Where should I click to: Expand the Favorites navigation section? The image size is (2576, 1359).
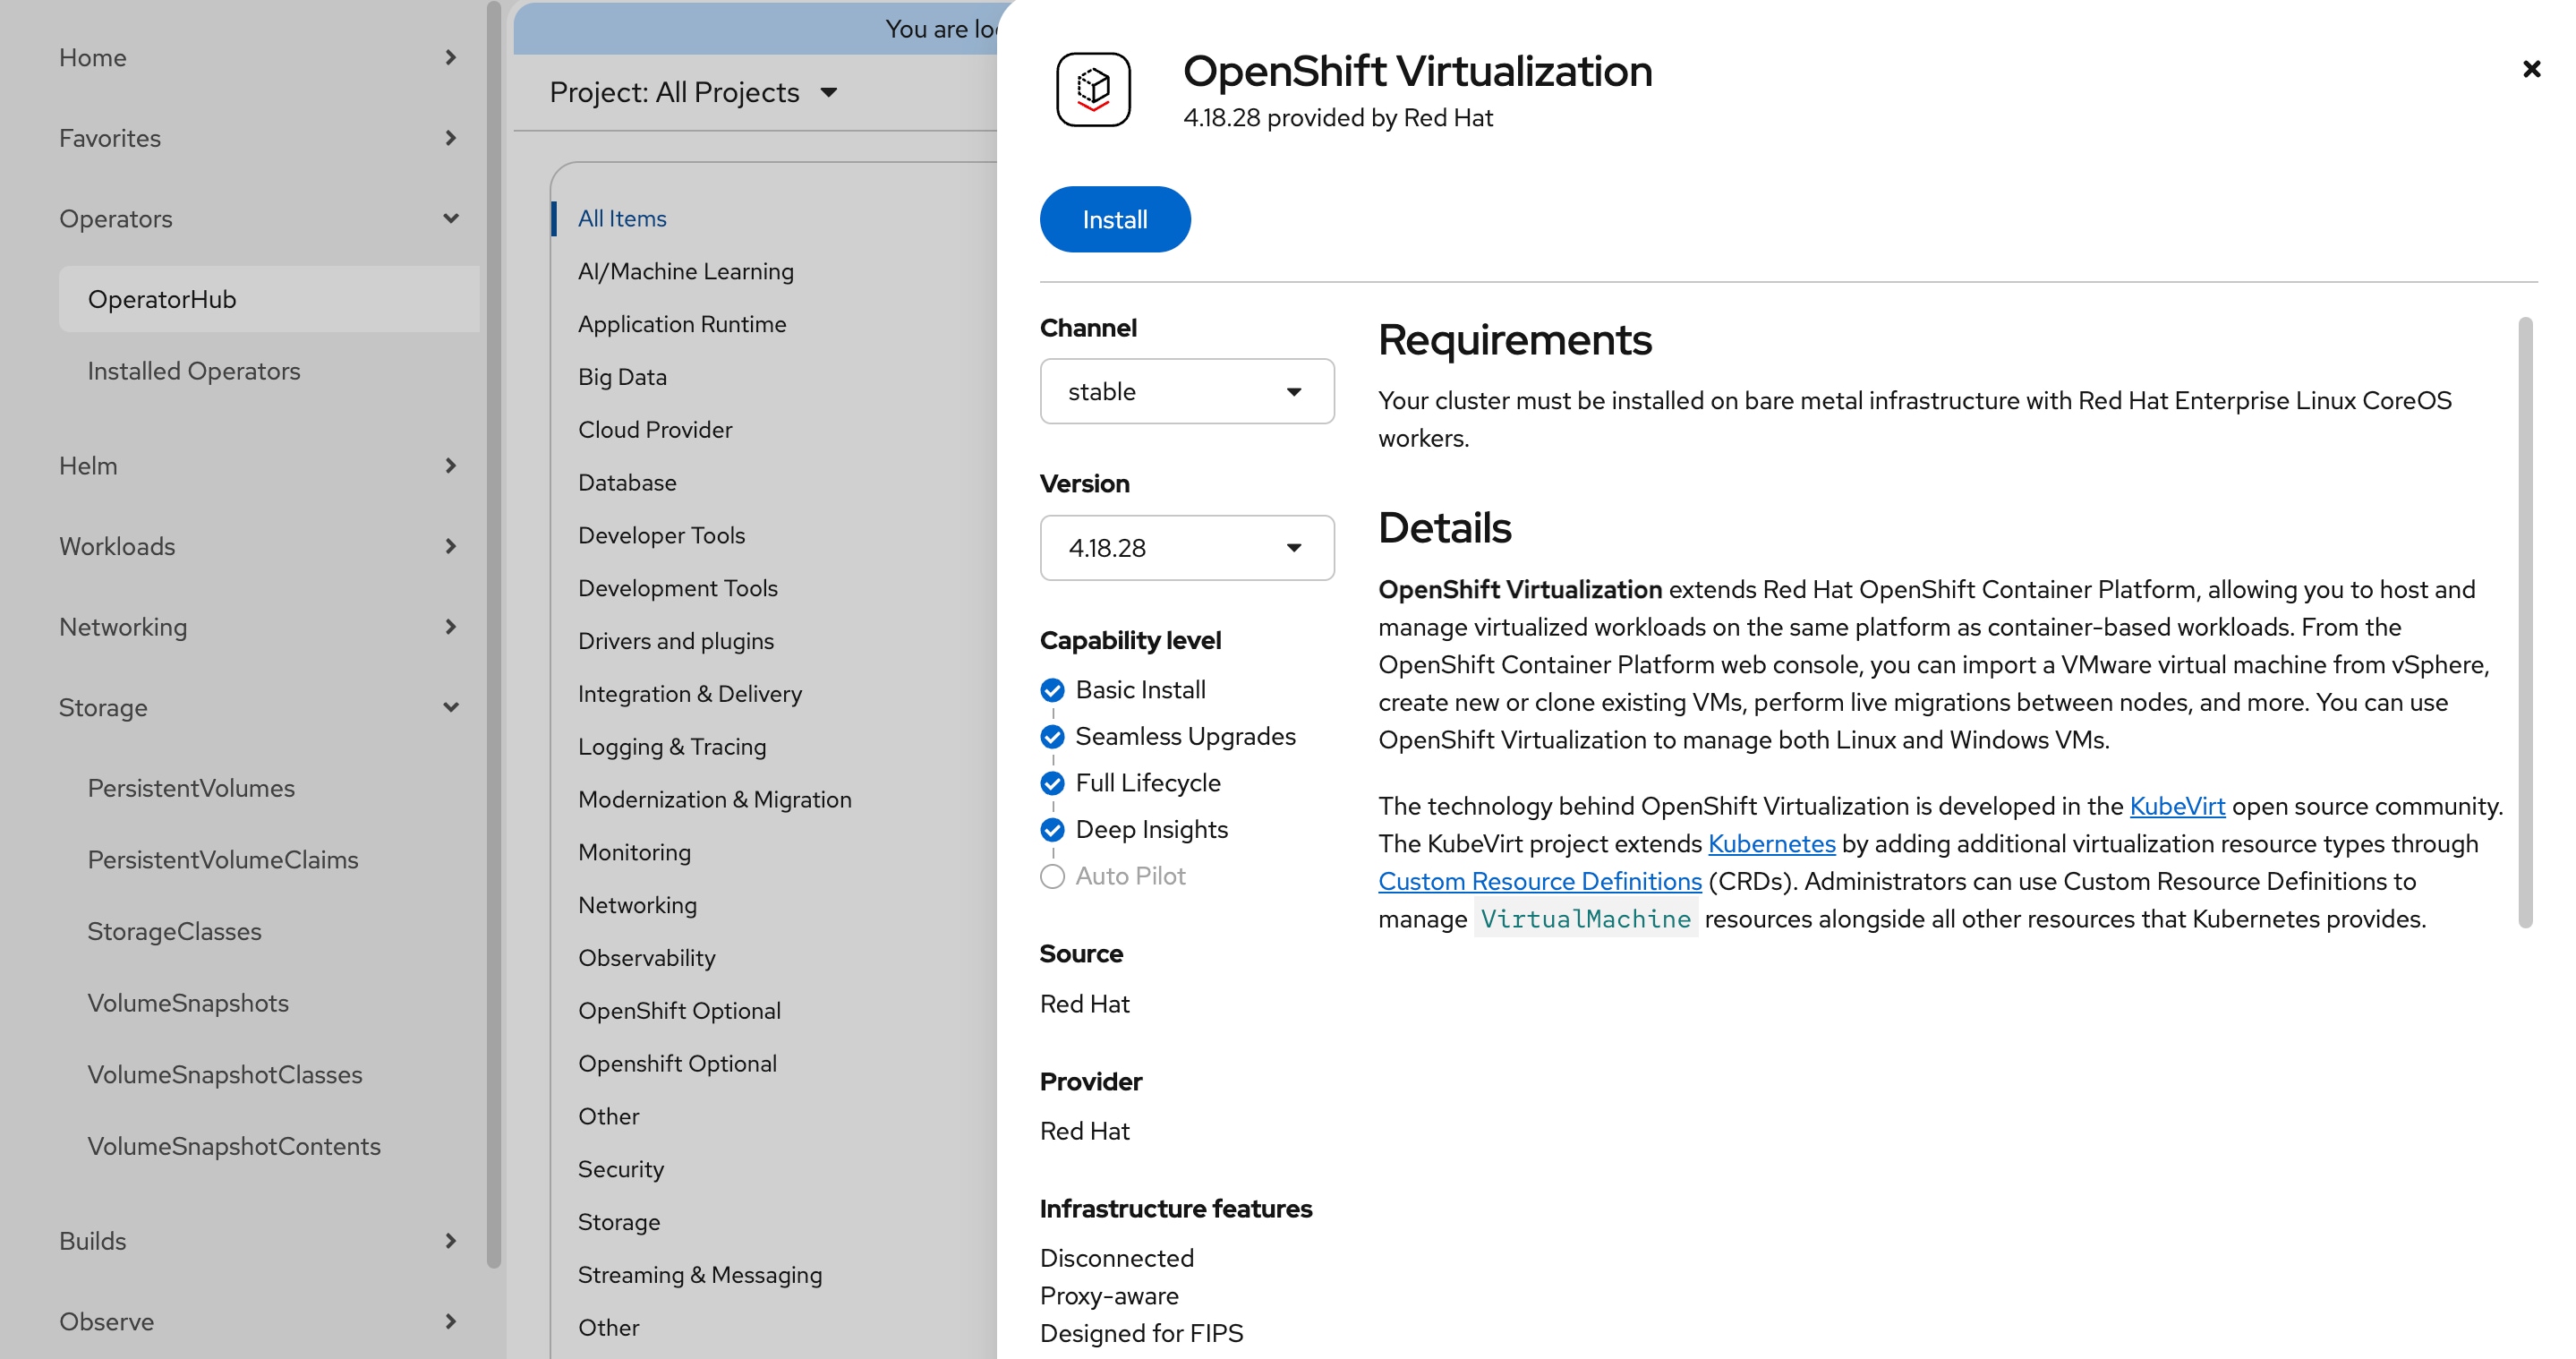[258, 138]
